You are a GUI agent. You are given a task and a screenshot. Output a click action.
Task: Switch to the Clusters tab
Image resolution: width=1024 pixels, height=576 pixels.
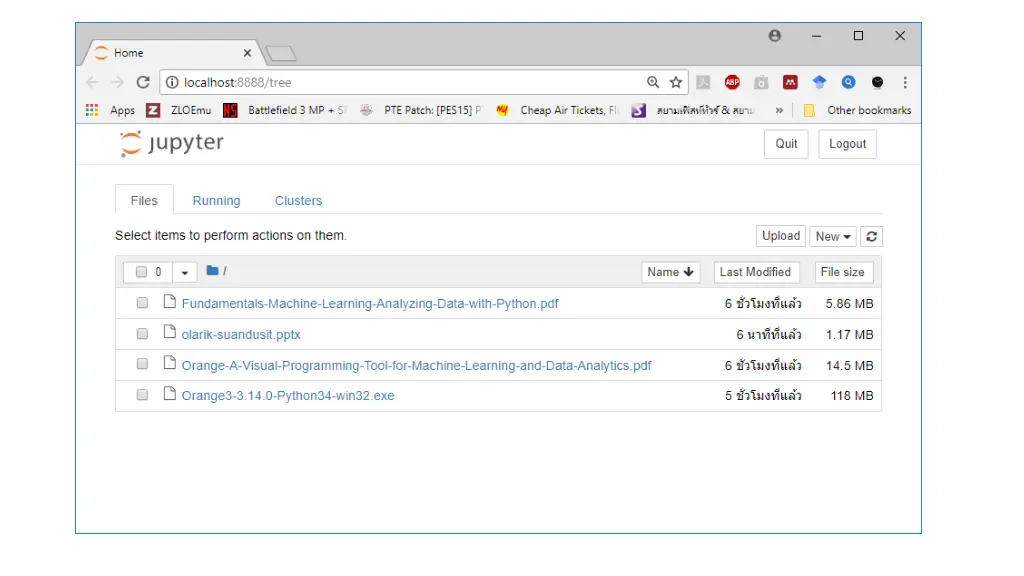tap(298, 201)
